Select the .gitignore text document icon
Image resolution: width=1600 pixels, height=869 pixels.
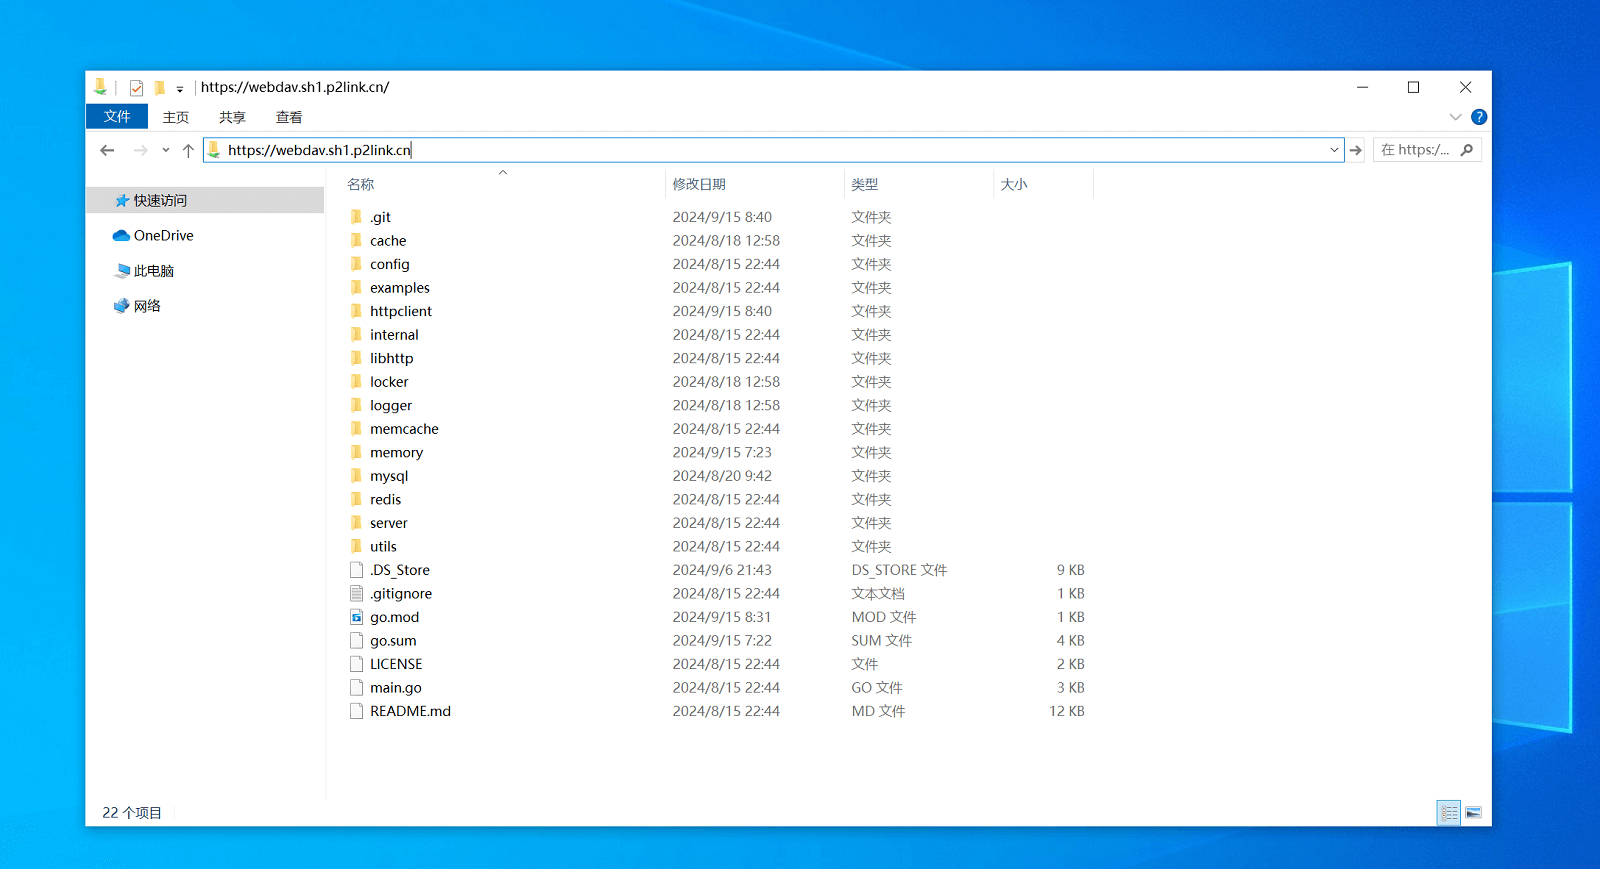356,593
